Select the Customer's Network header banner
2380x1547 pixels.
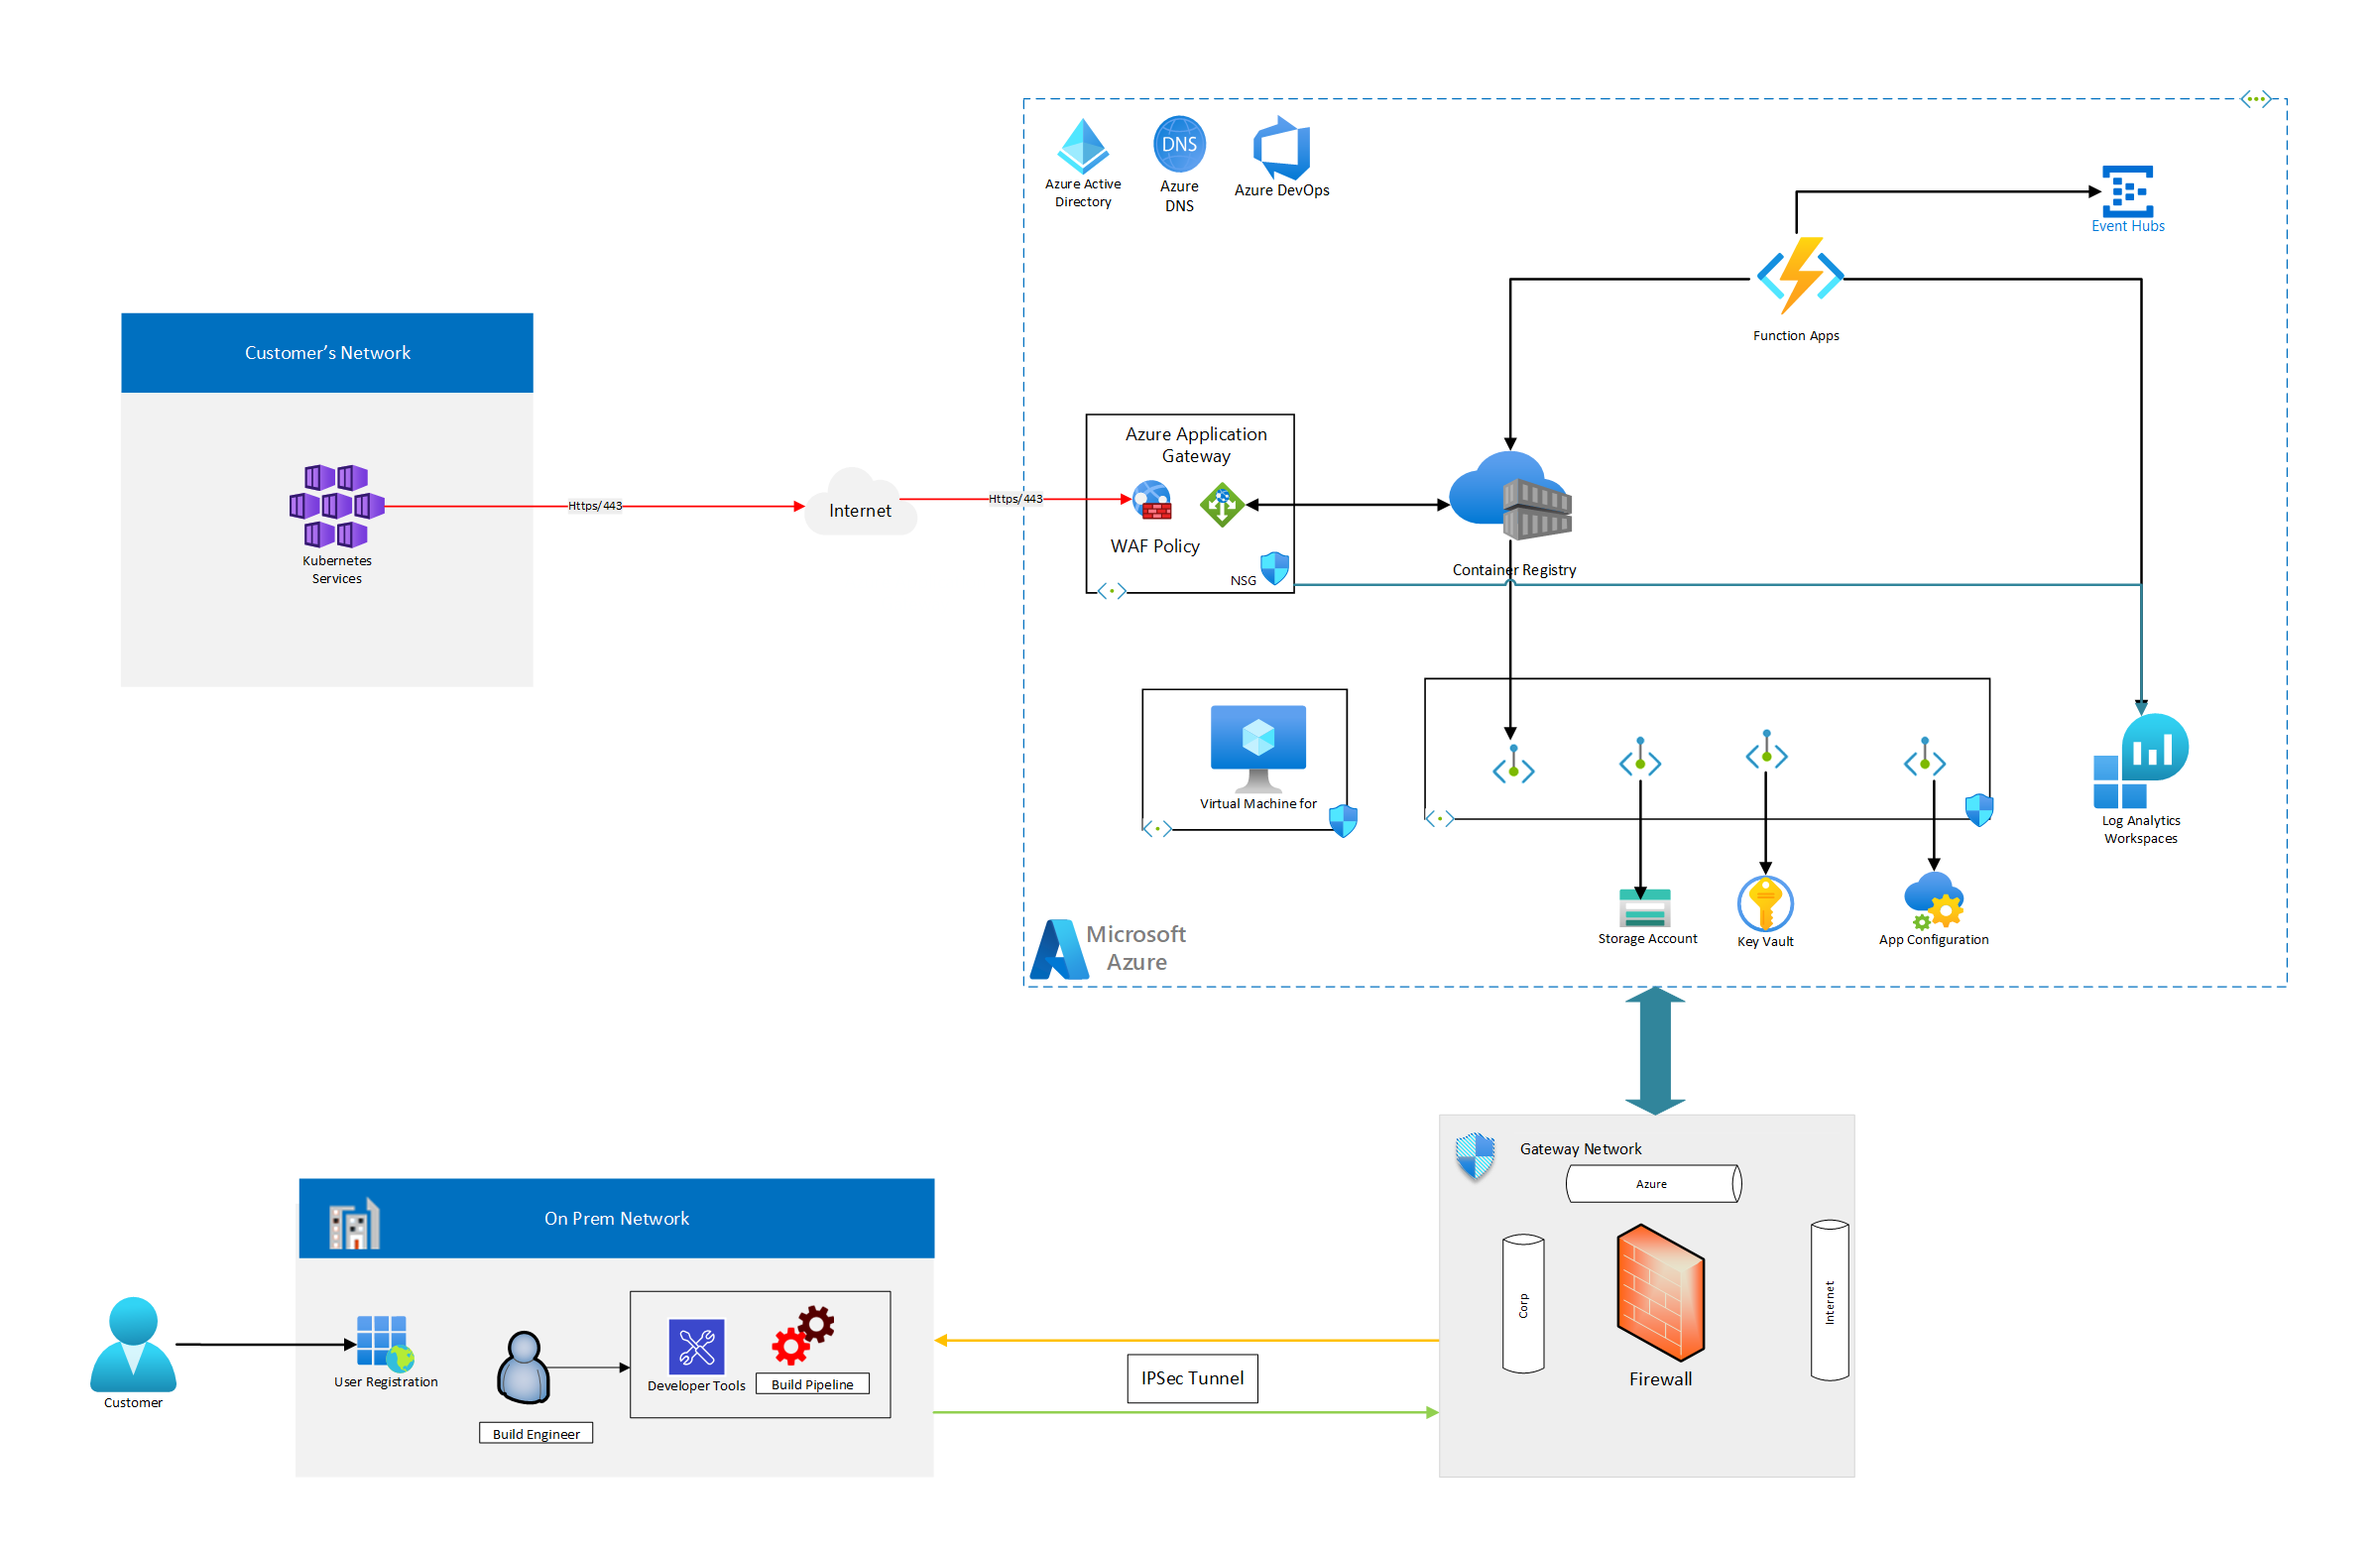(327, 352)
